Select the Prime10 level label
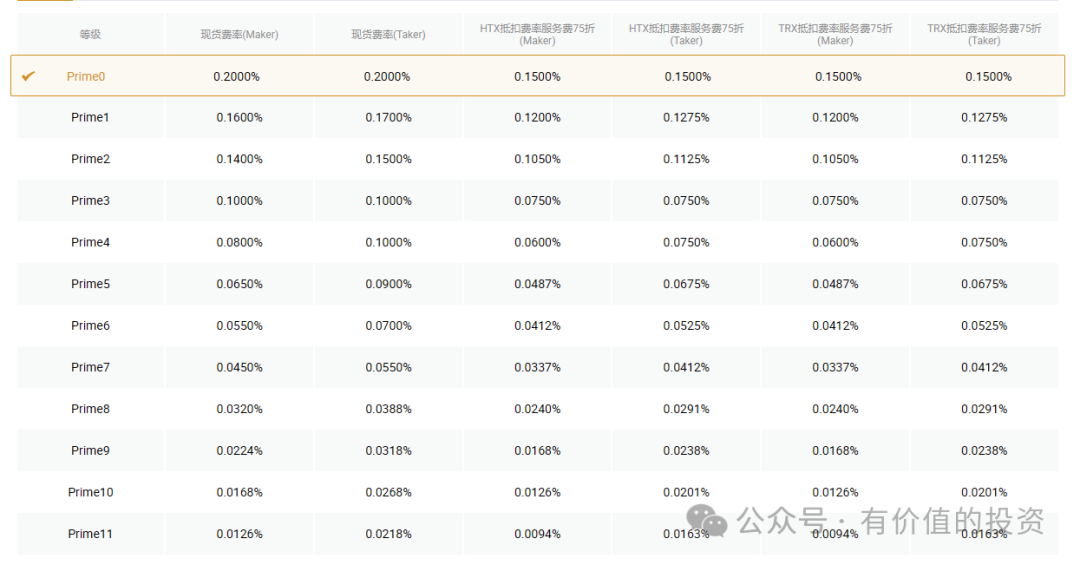 90,493
